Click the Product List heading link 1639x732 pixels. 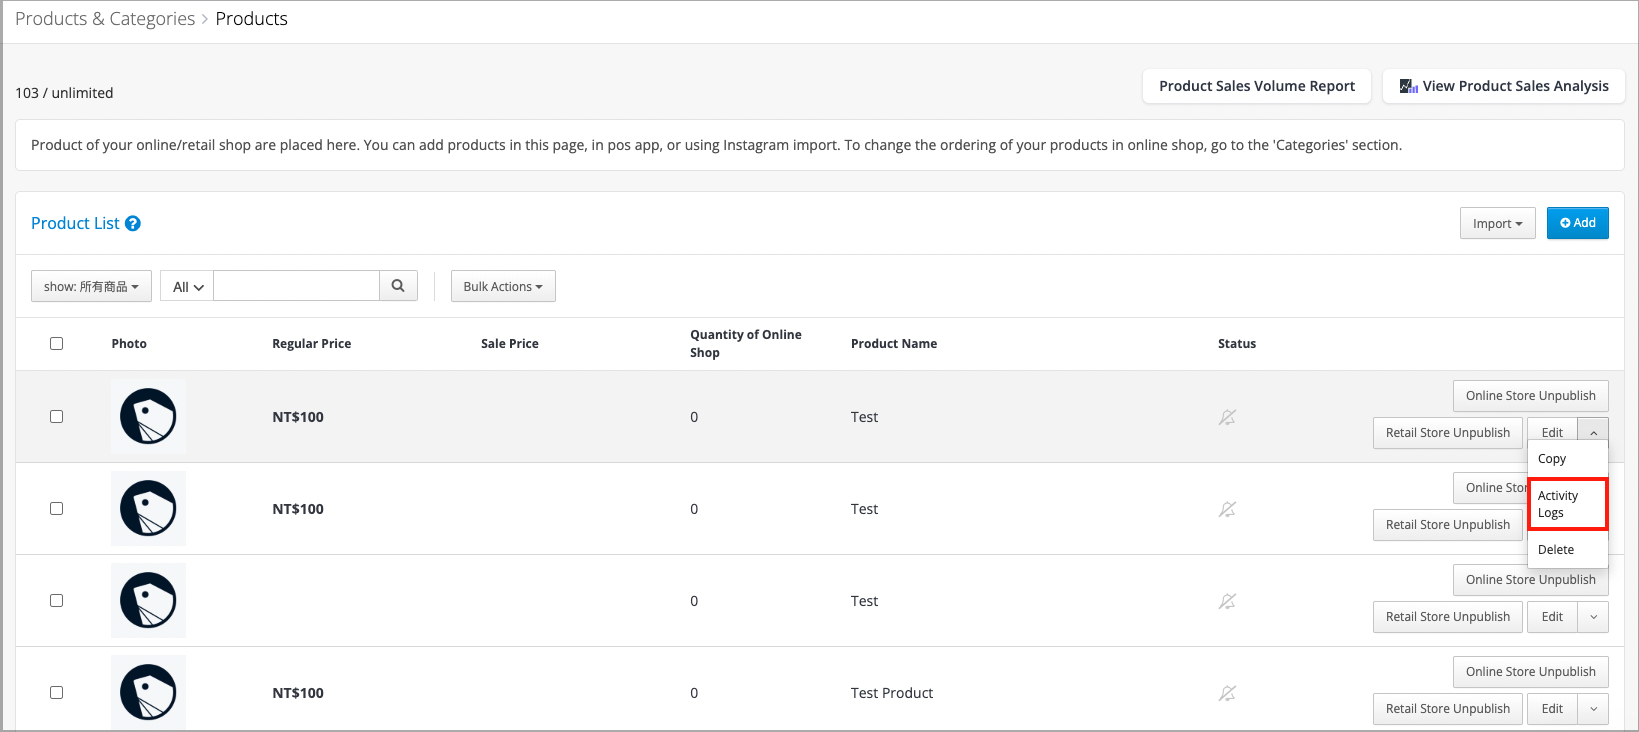(75, 223)
